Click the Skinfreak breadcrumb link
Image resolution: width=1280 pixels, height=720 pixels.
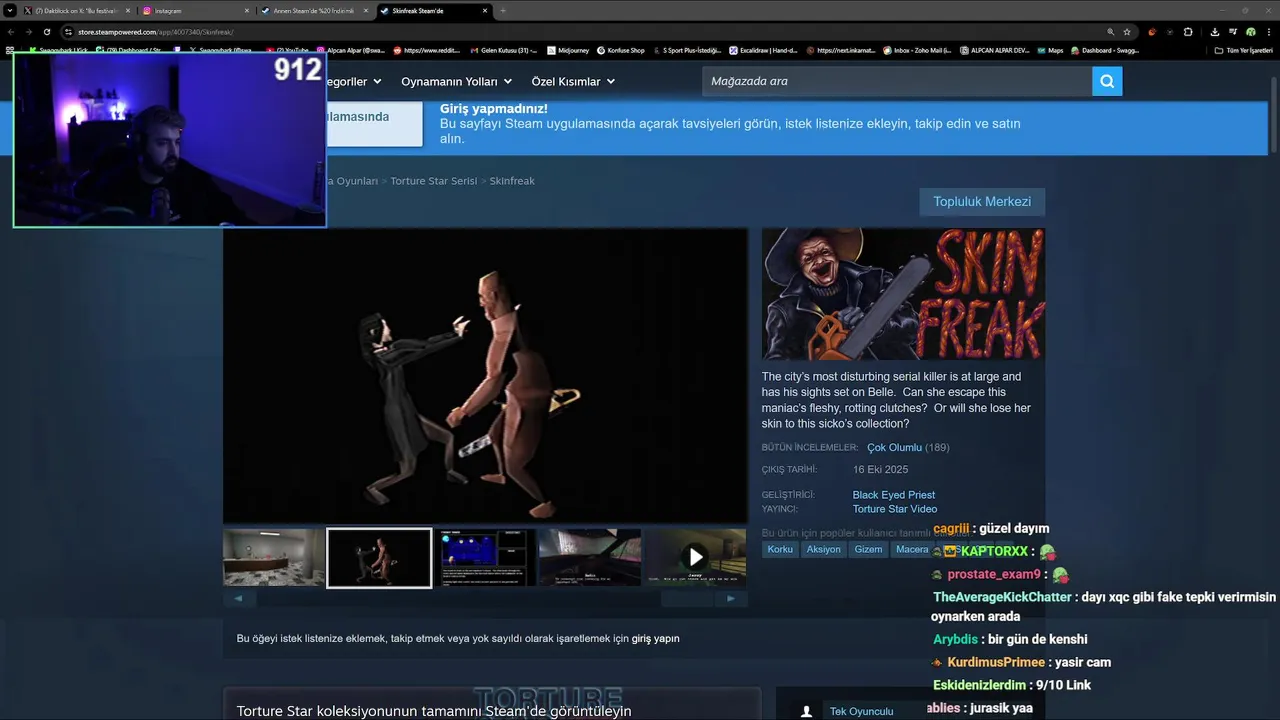click(x=512, y=181)
